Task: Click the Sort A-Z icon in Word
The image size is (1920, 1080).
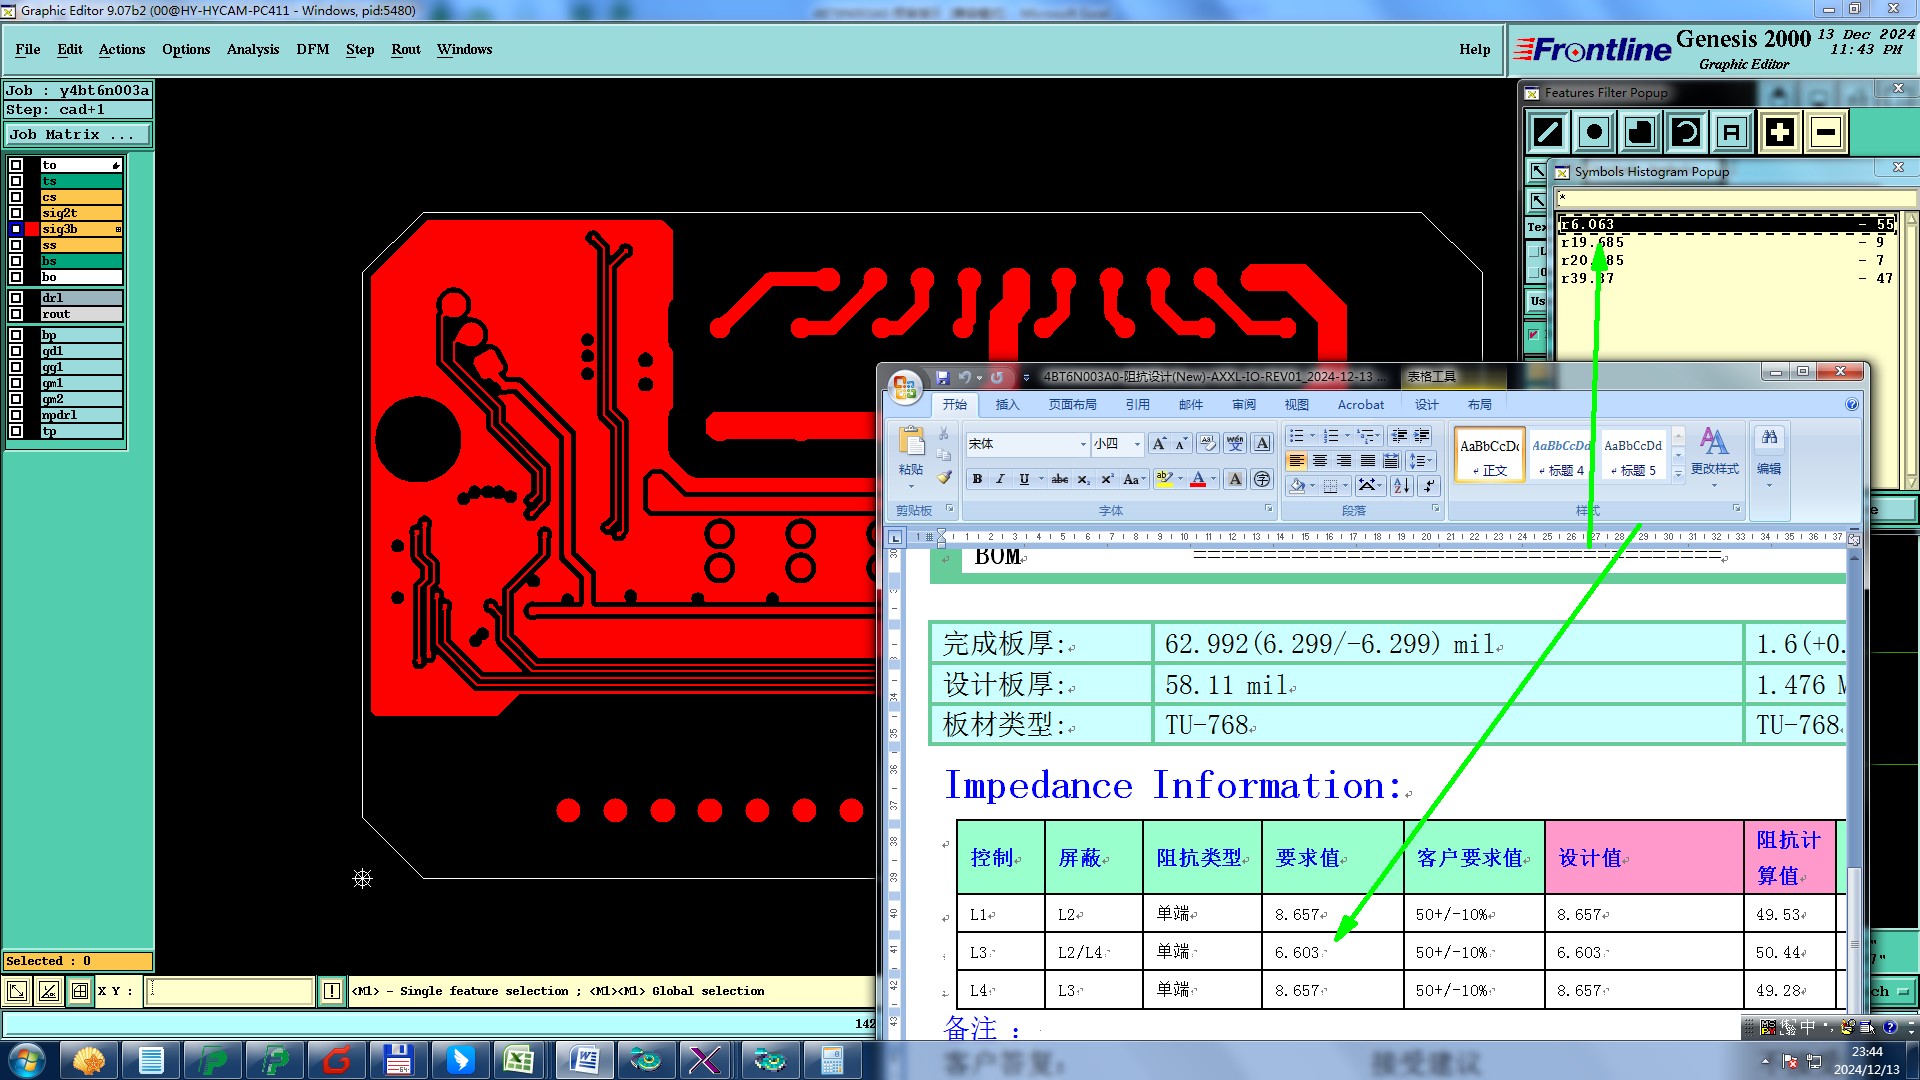Action: pos(1402,485)
